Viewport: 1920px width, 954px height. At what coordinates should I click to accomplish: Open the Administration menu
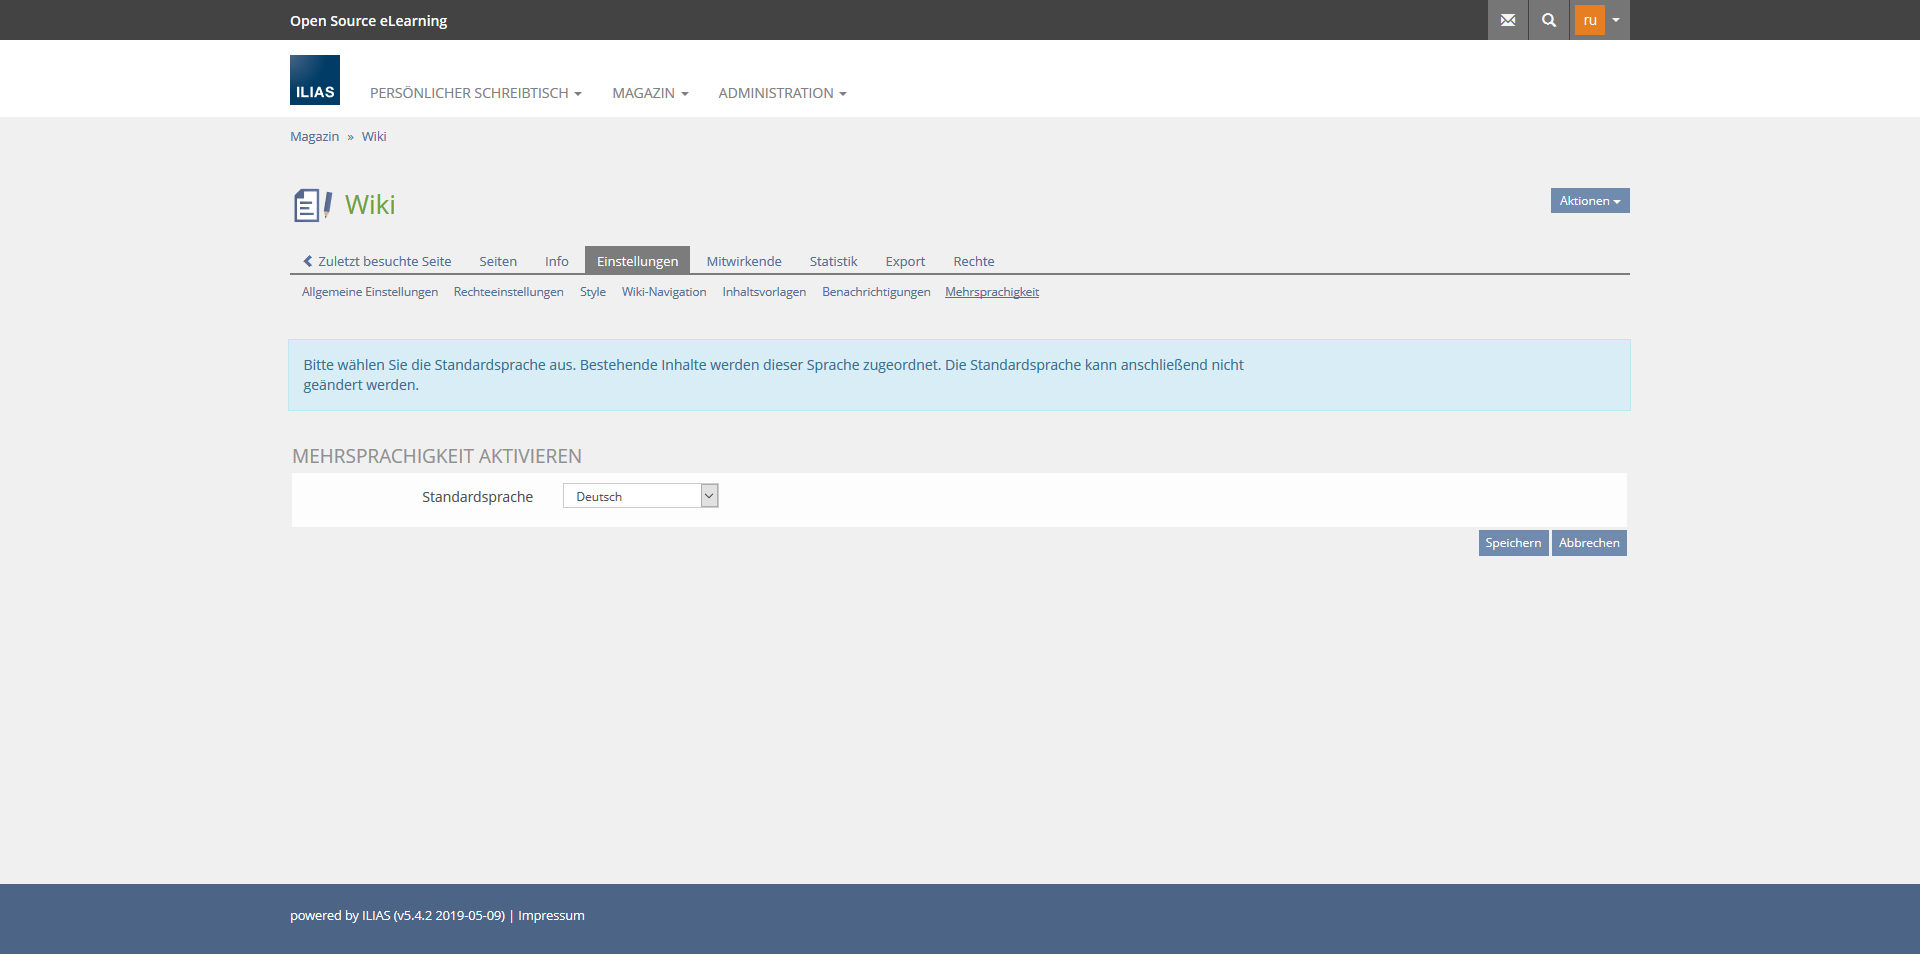pyautogui.click(x=782, y=93)
